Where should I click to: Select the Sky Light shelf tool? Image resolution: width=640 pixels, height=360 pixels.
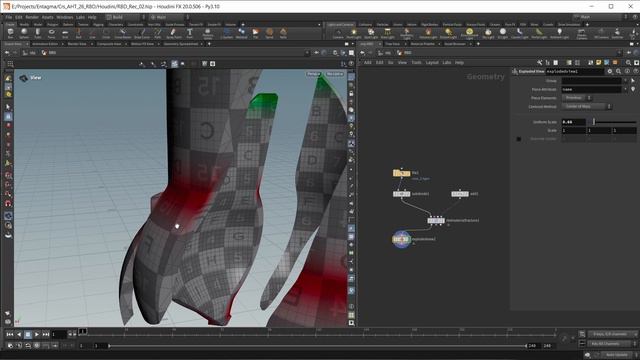(488, 33)
